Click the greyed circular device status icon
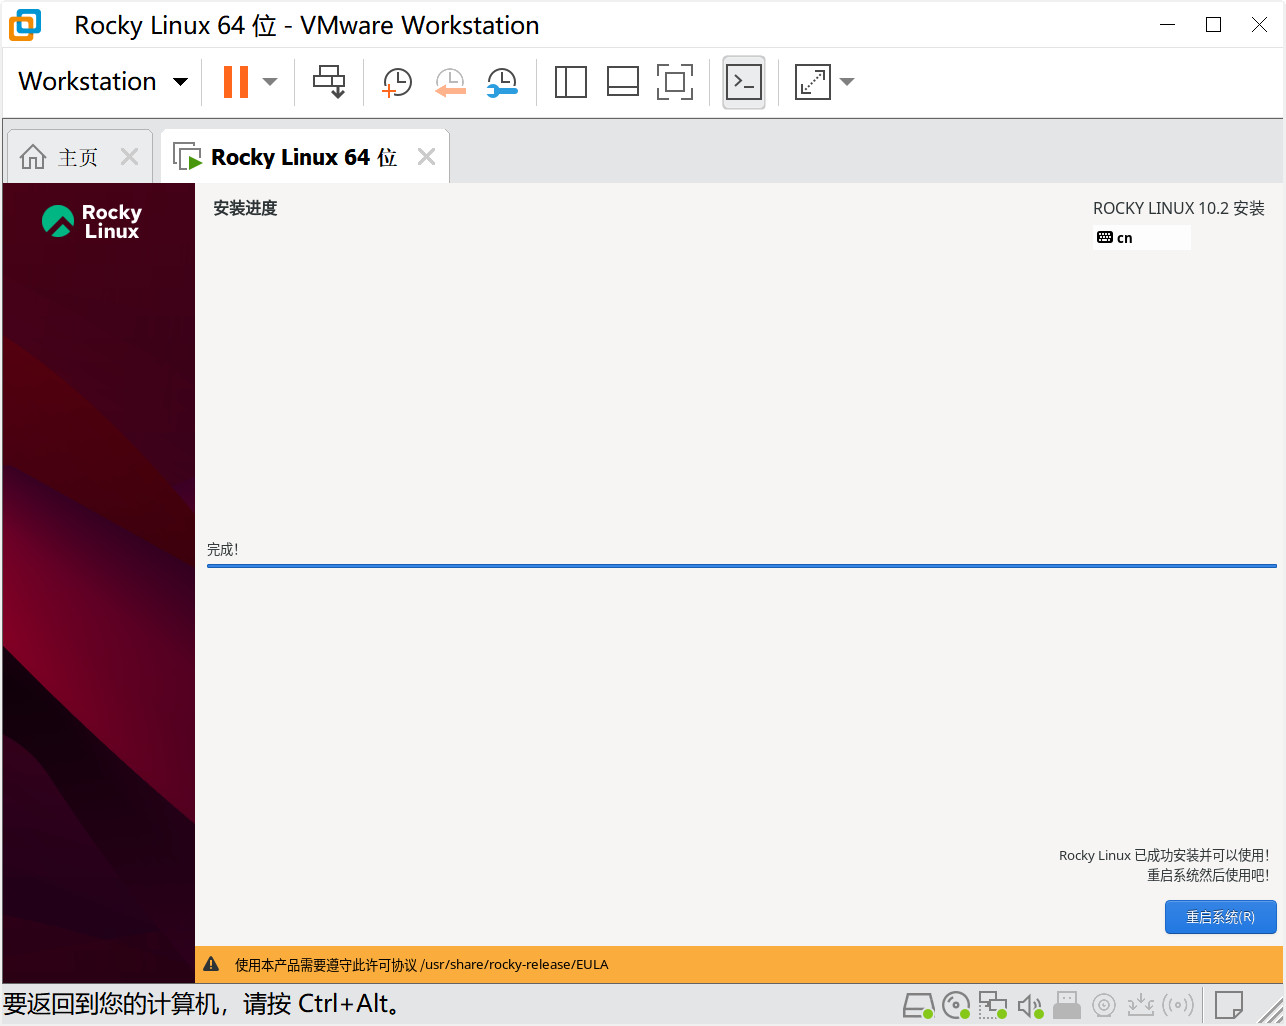The image size is (1286, 1026). click(1104, 1005)
